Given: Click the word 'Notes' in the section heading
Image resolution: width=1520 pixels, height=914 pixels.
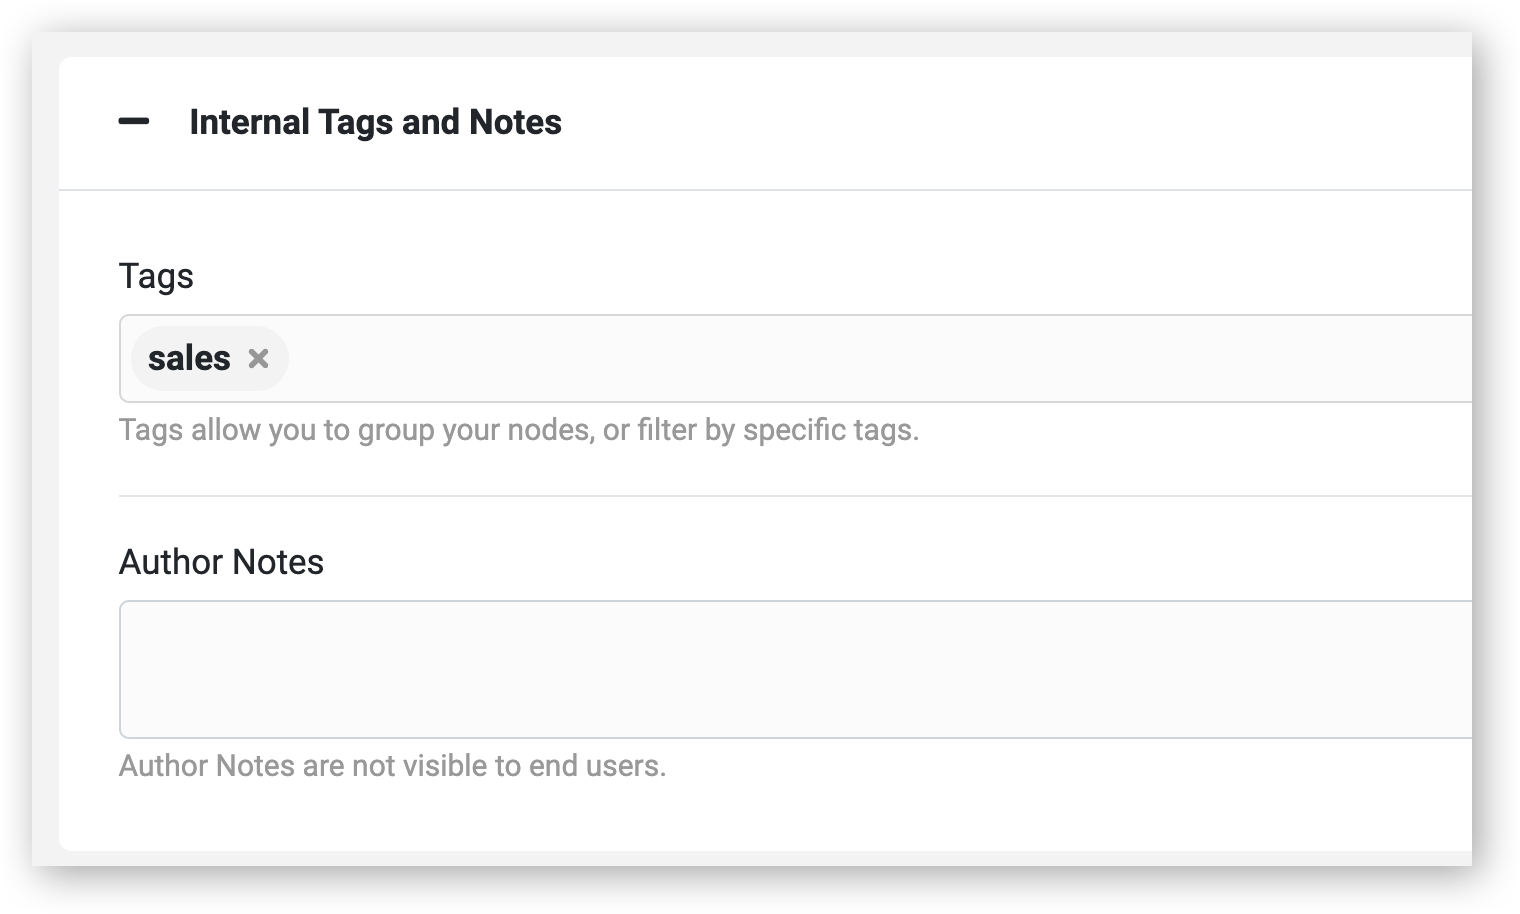Looking at the screenshot, I should pyautogui.click(x=515, y=122).
